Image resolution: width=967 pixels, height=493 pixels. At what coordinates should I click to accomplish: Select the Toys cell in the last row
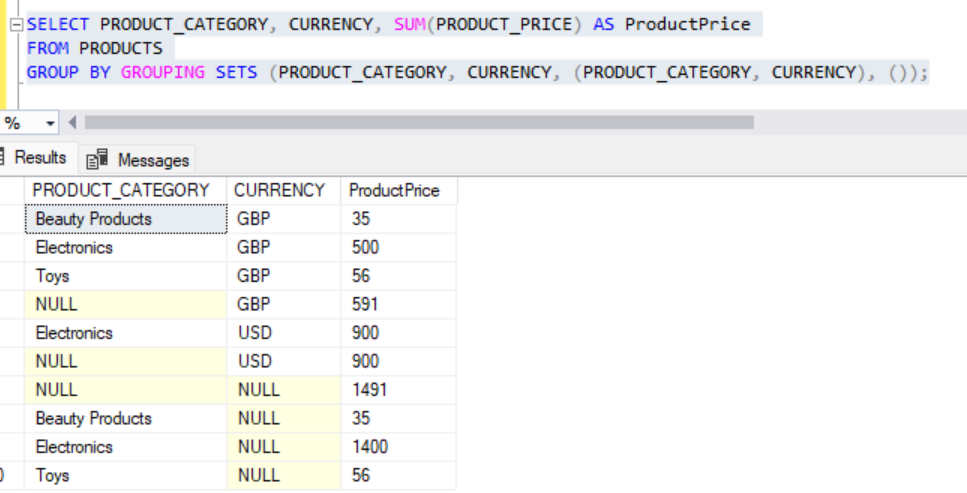53,476
